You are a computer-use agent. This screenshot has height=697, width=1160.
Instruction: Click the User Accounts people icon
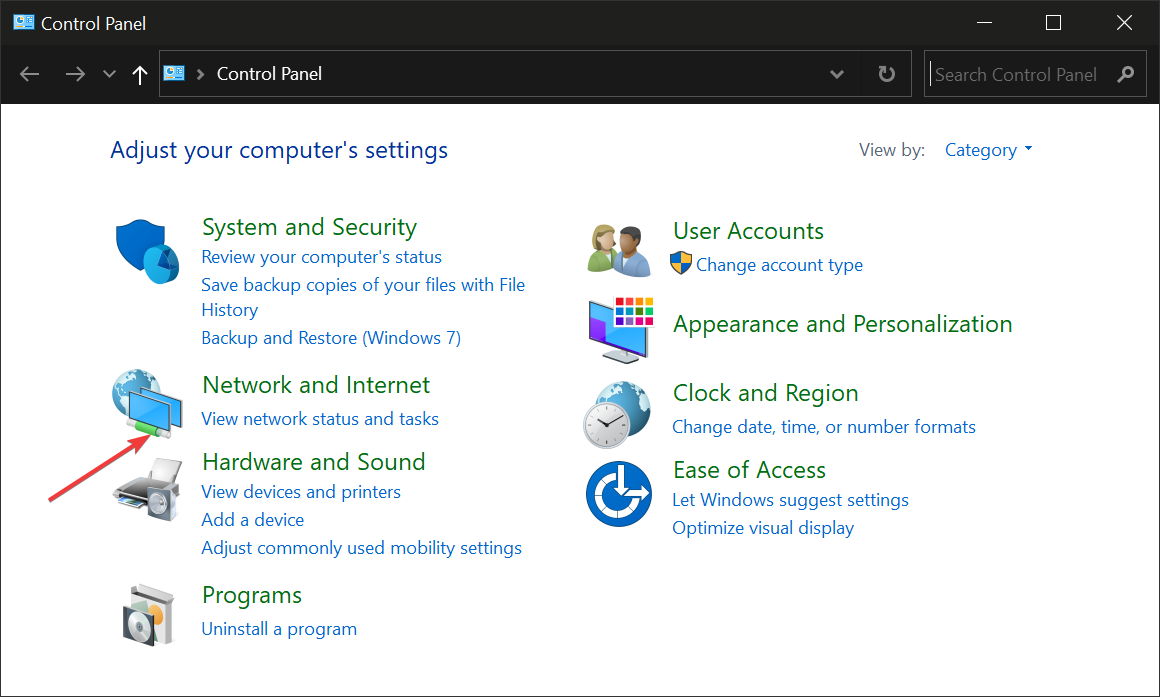click(619, 250)
